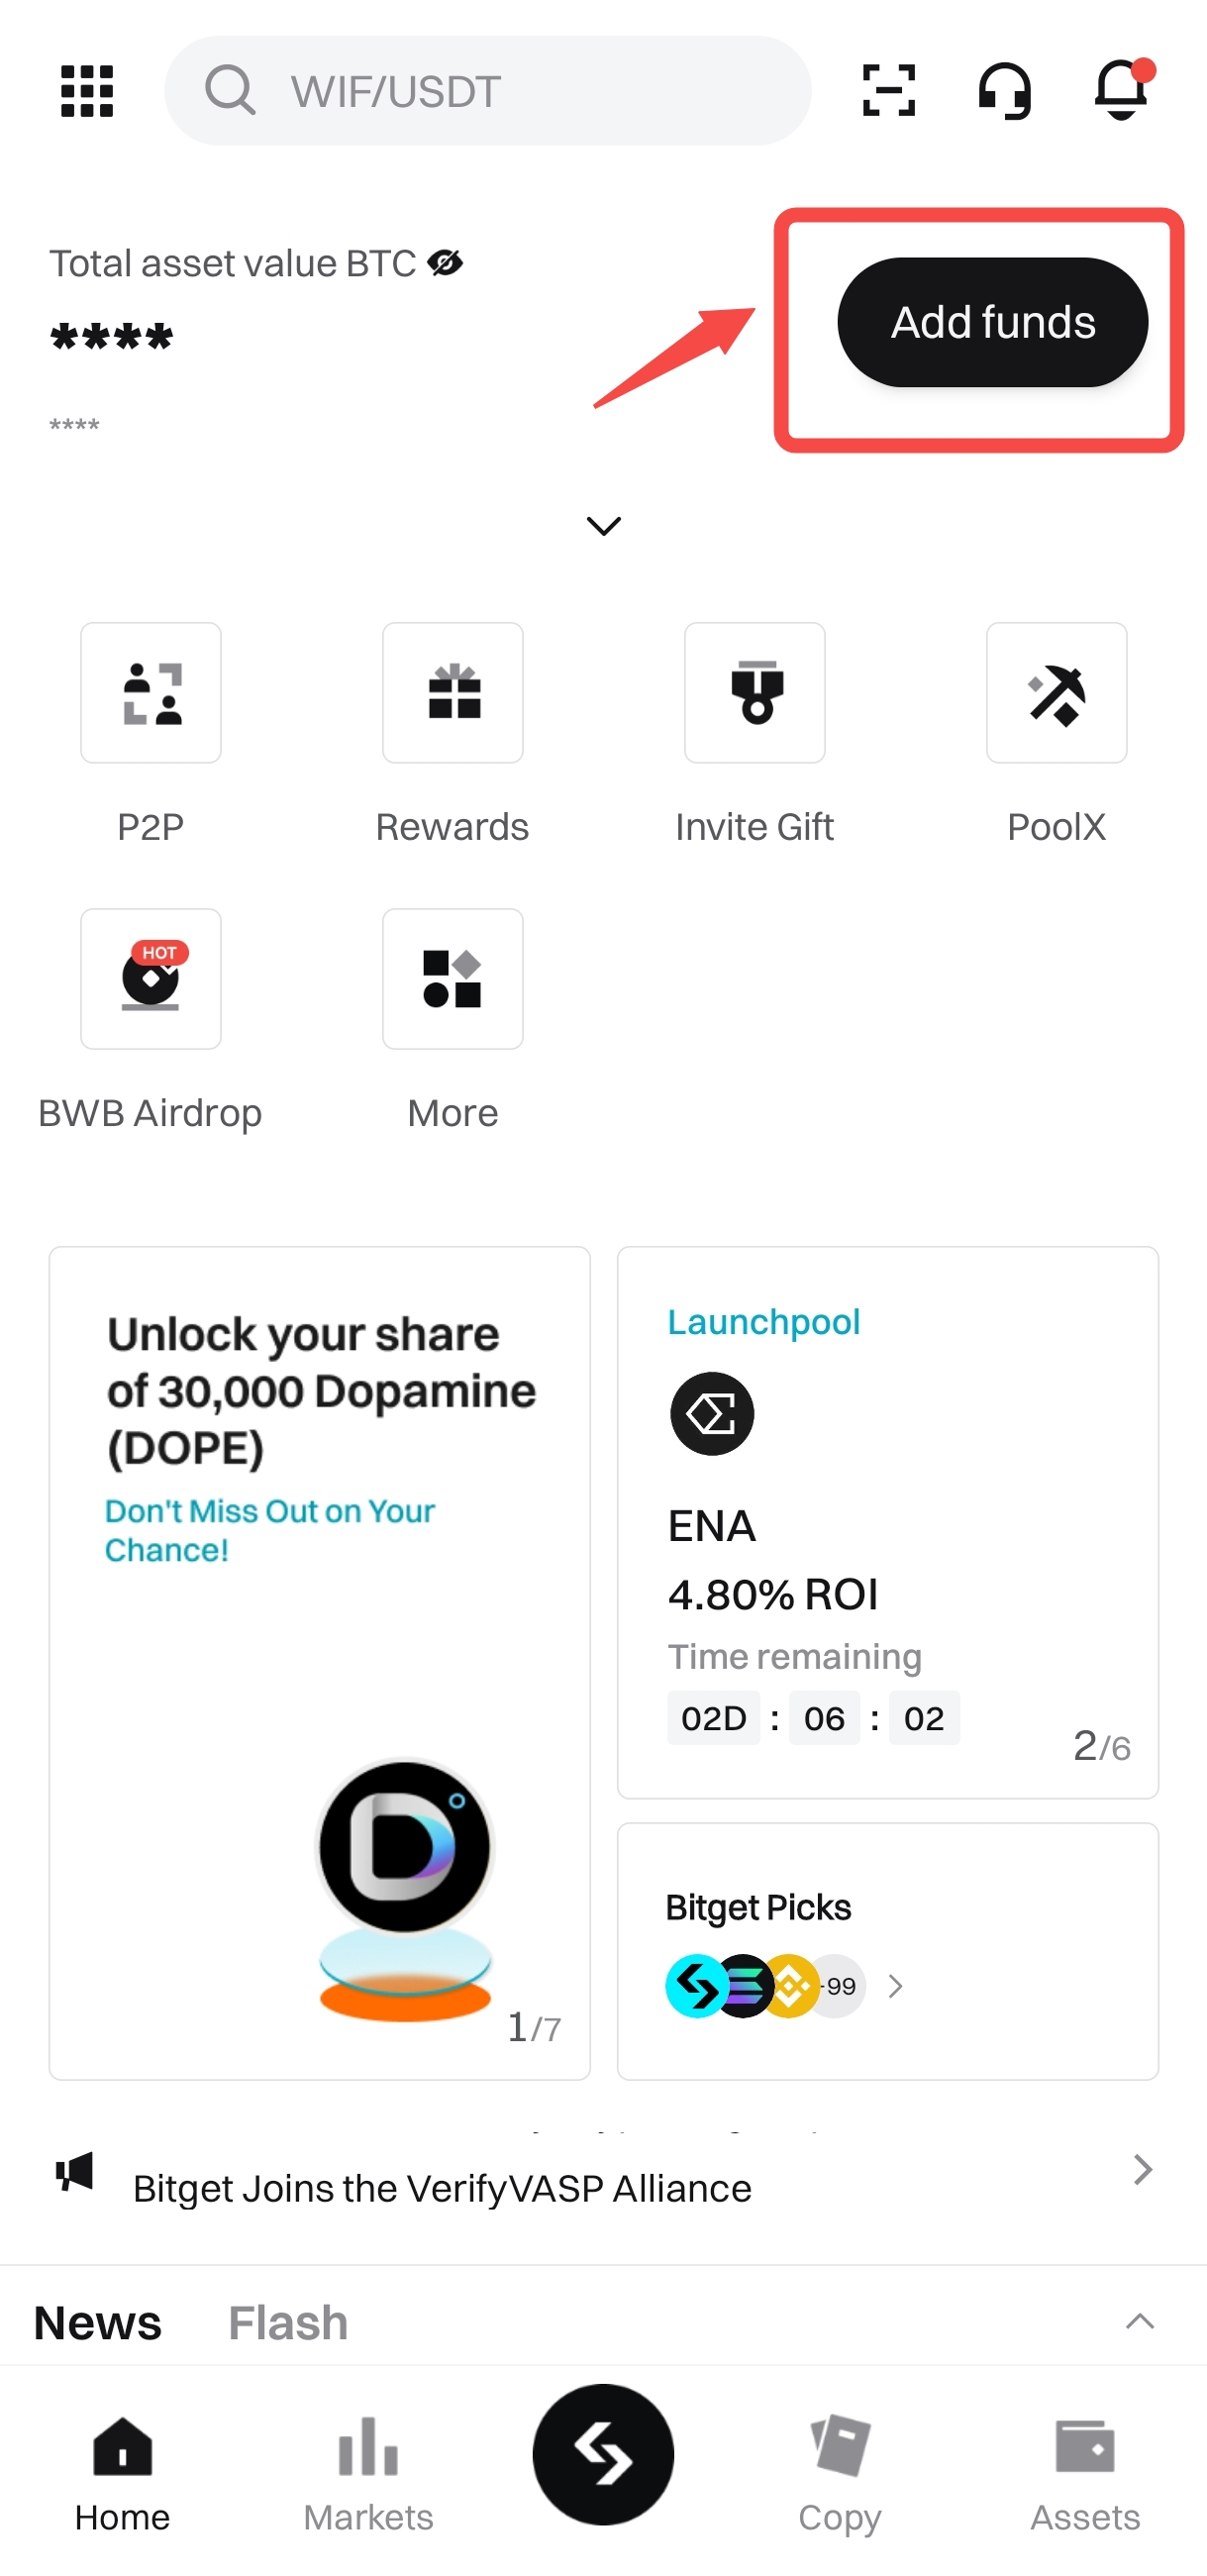Open notifications bell icon
The image size is (1207, 2576).
1123,89
